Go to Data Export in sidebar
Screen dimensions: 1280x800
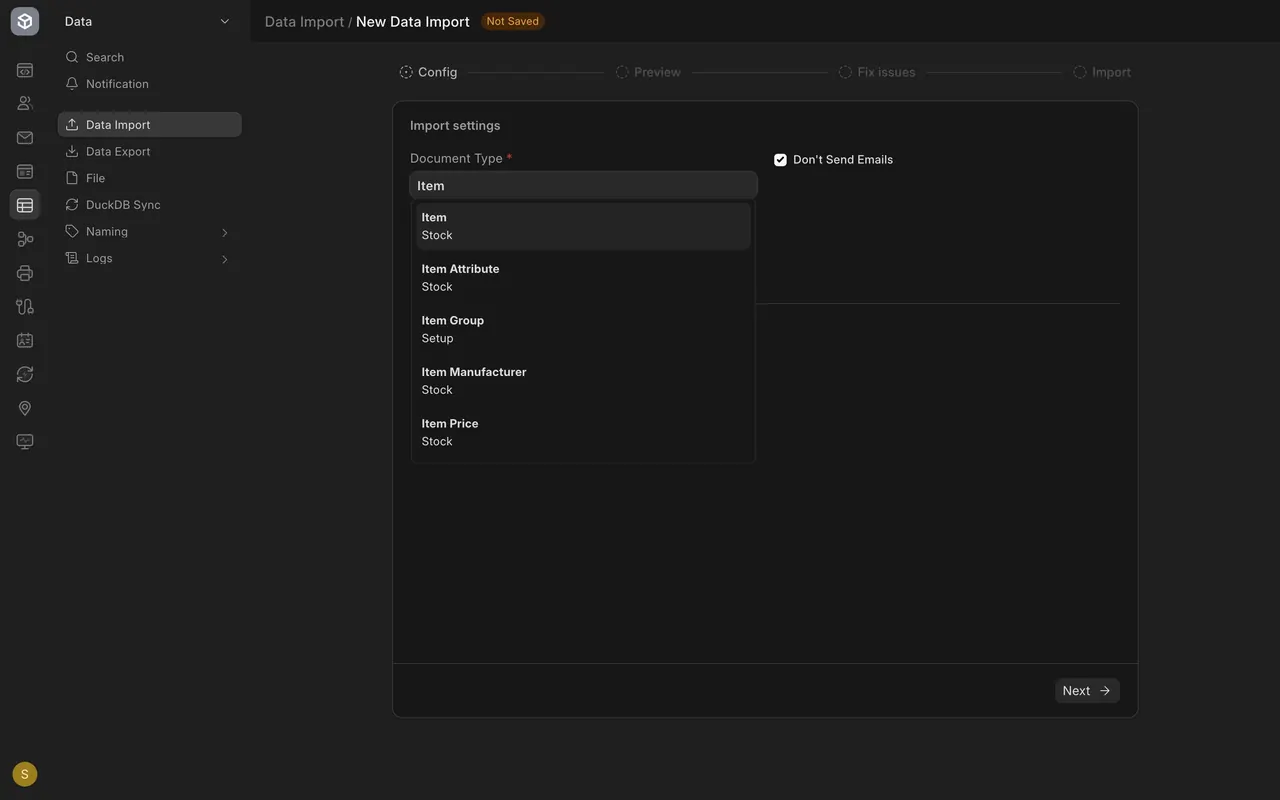point(149,151)
